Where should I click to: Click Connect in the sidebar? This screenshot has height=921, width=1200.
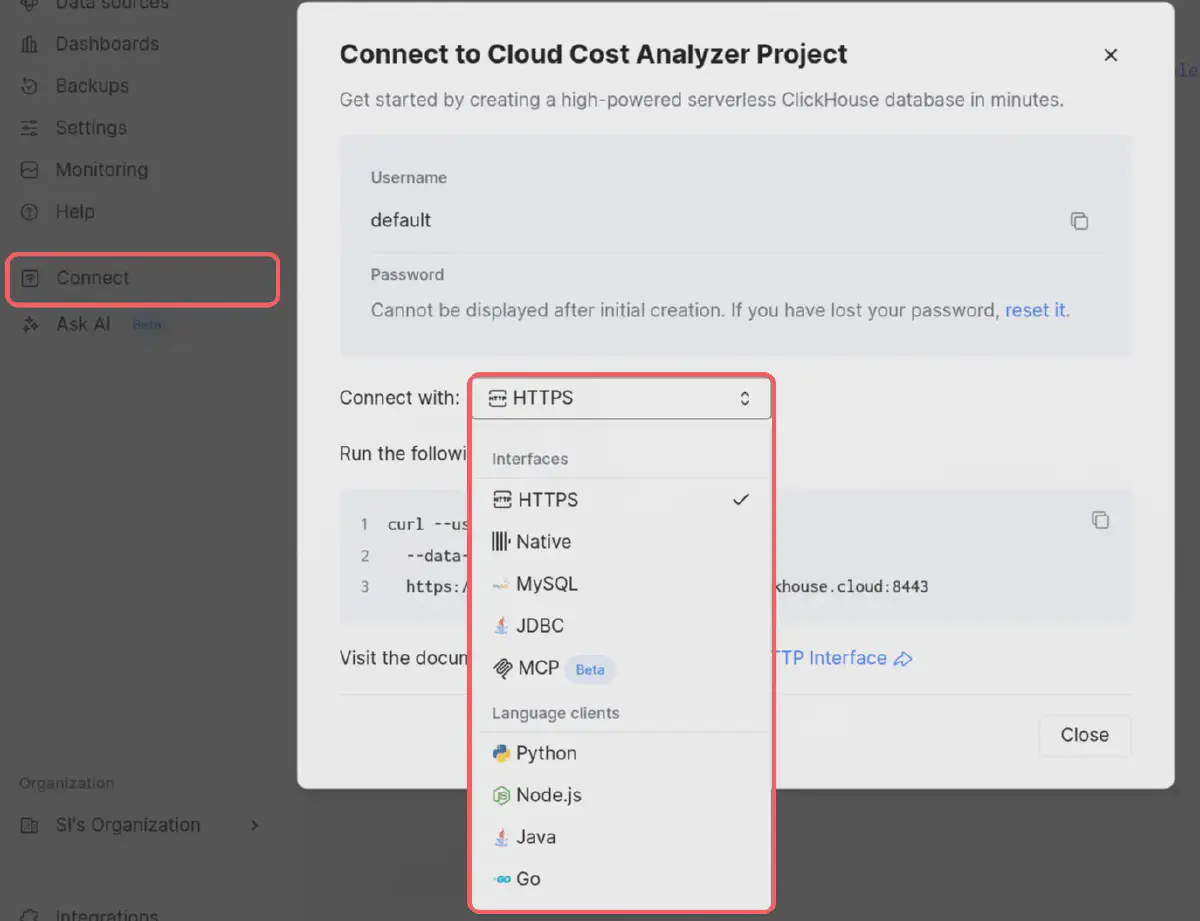pyautogui.click(x=142, y=279)
